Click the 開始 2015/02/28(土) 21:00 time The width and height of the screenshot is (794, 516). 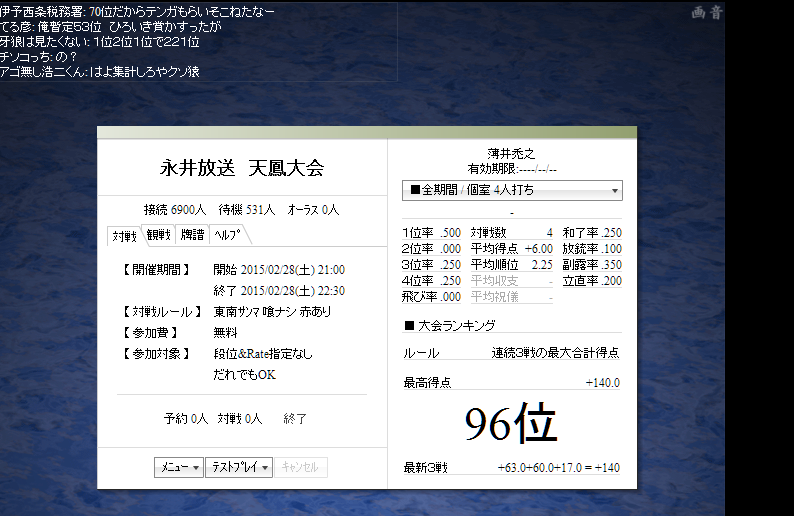tap(279, 270)
